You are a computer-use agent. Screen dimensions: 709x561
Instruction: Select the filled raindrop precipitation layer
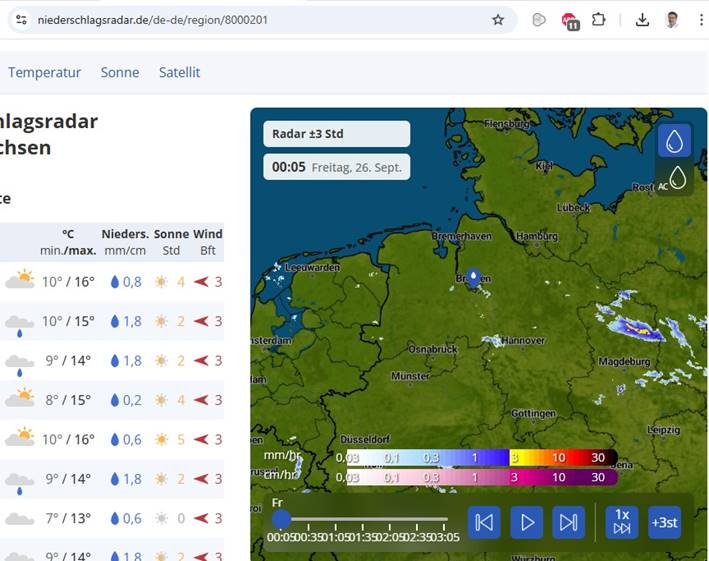(x=675, y=142)
